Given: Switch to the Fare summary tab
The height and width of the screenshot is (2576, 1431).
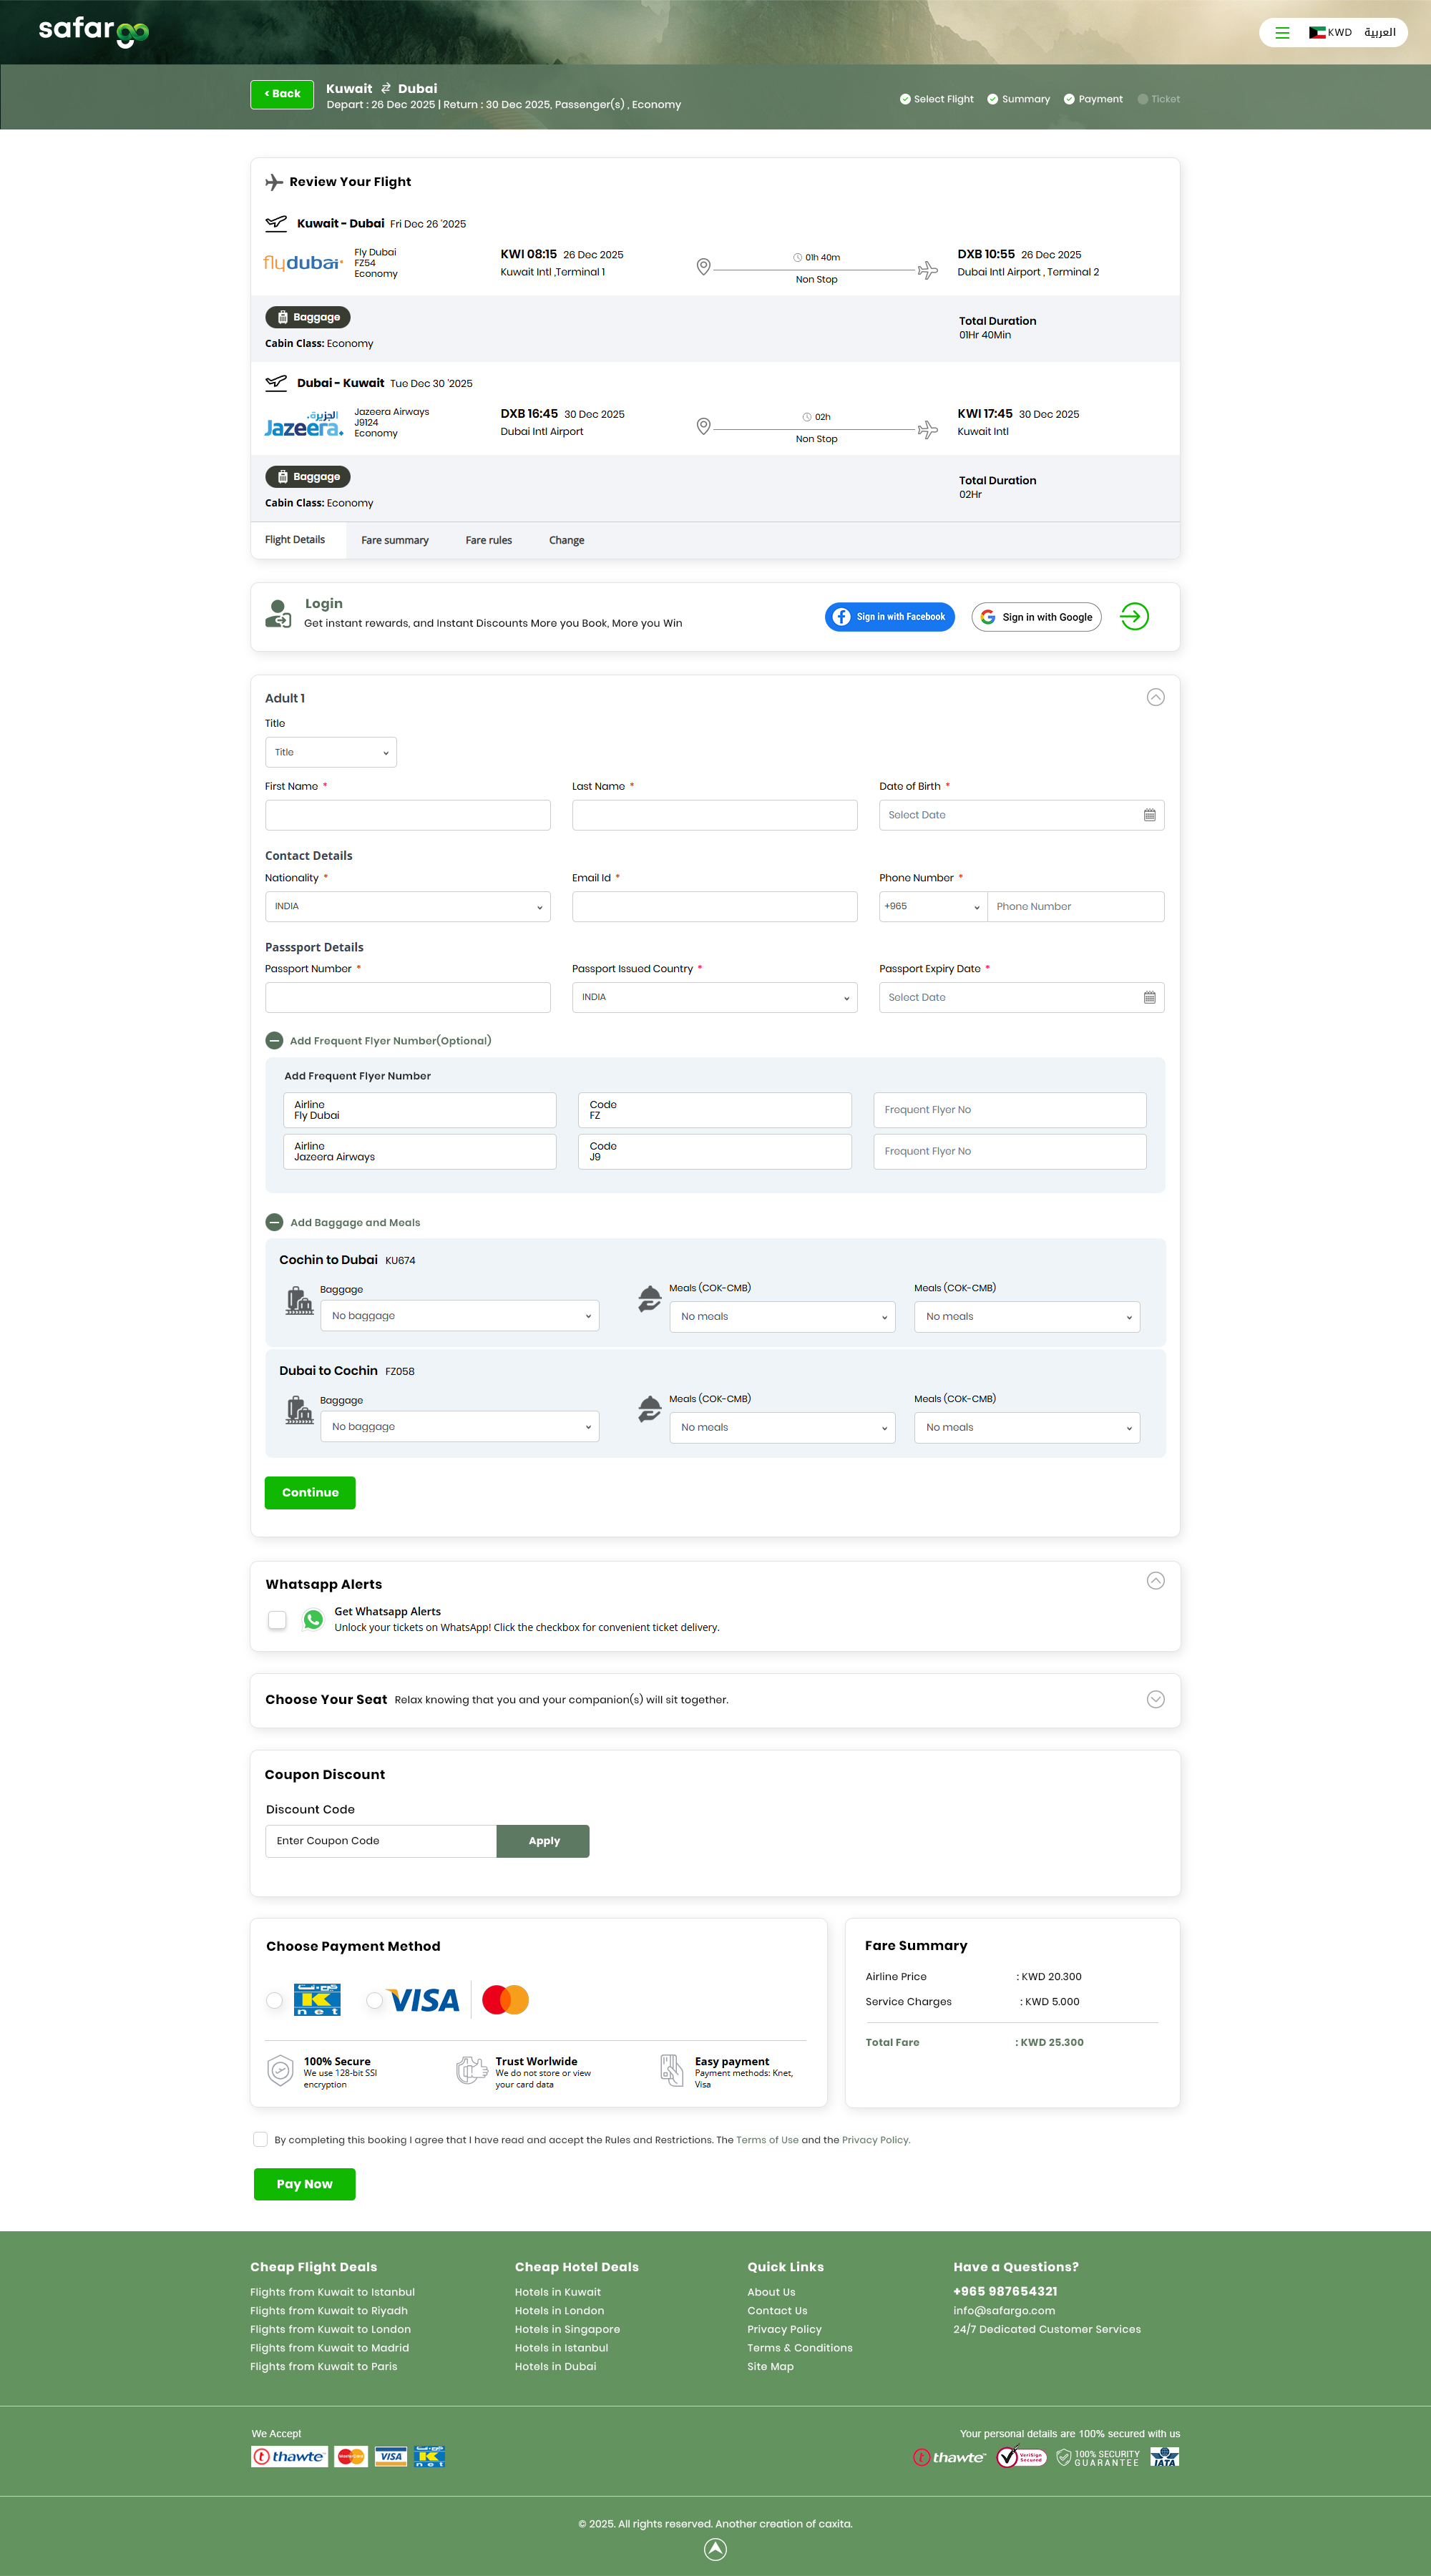Looking at the screenshot, I should pos(394,540).
